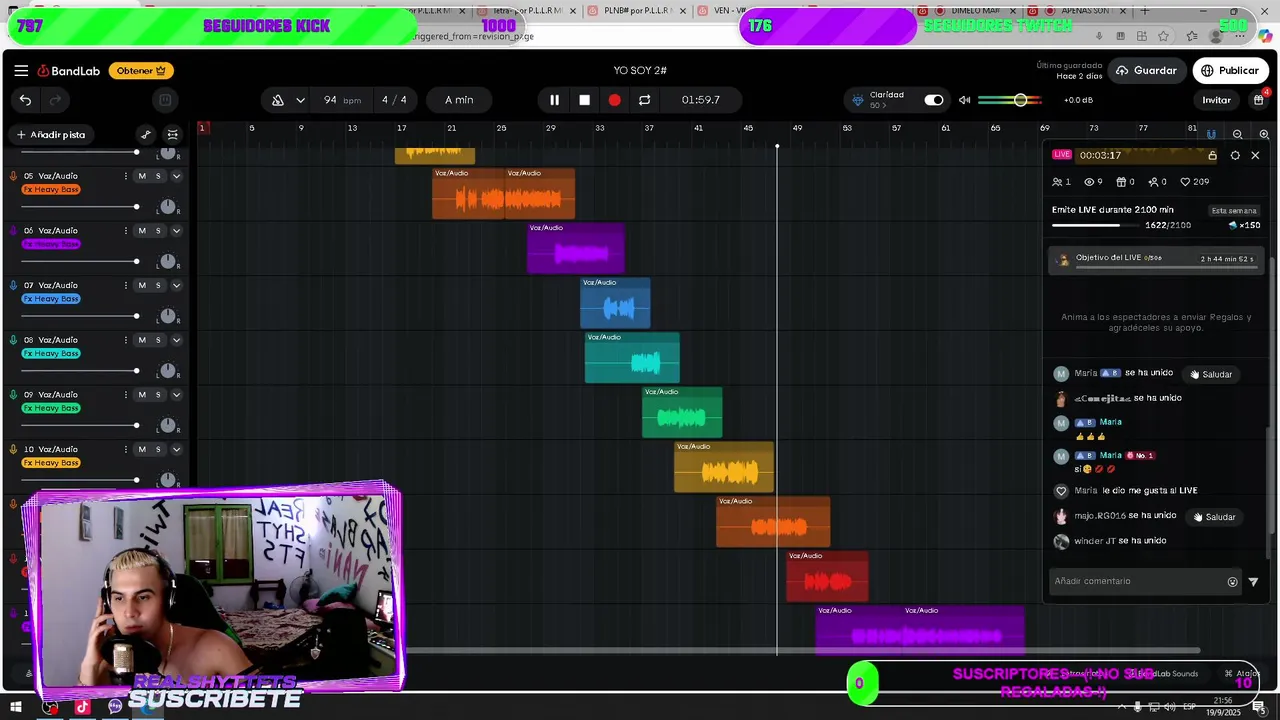Click the Publicar button
The height and width of the screenshot is (720, 1280).
pos(1230,71)
